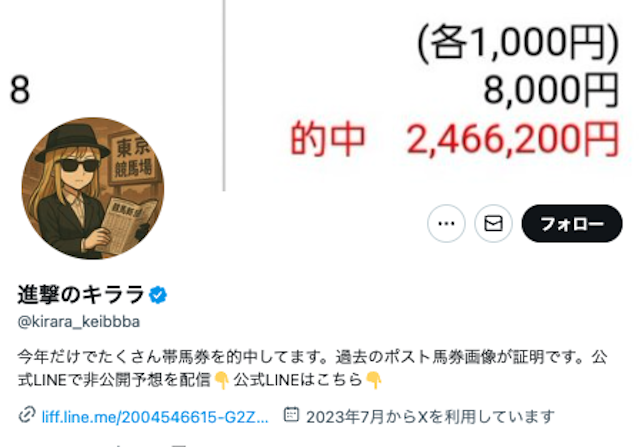Viewport: 640px width, 447px height.
Task: Click the 8,000円 amount in banner
Action: tap(551, 90)
